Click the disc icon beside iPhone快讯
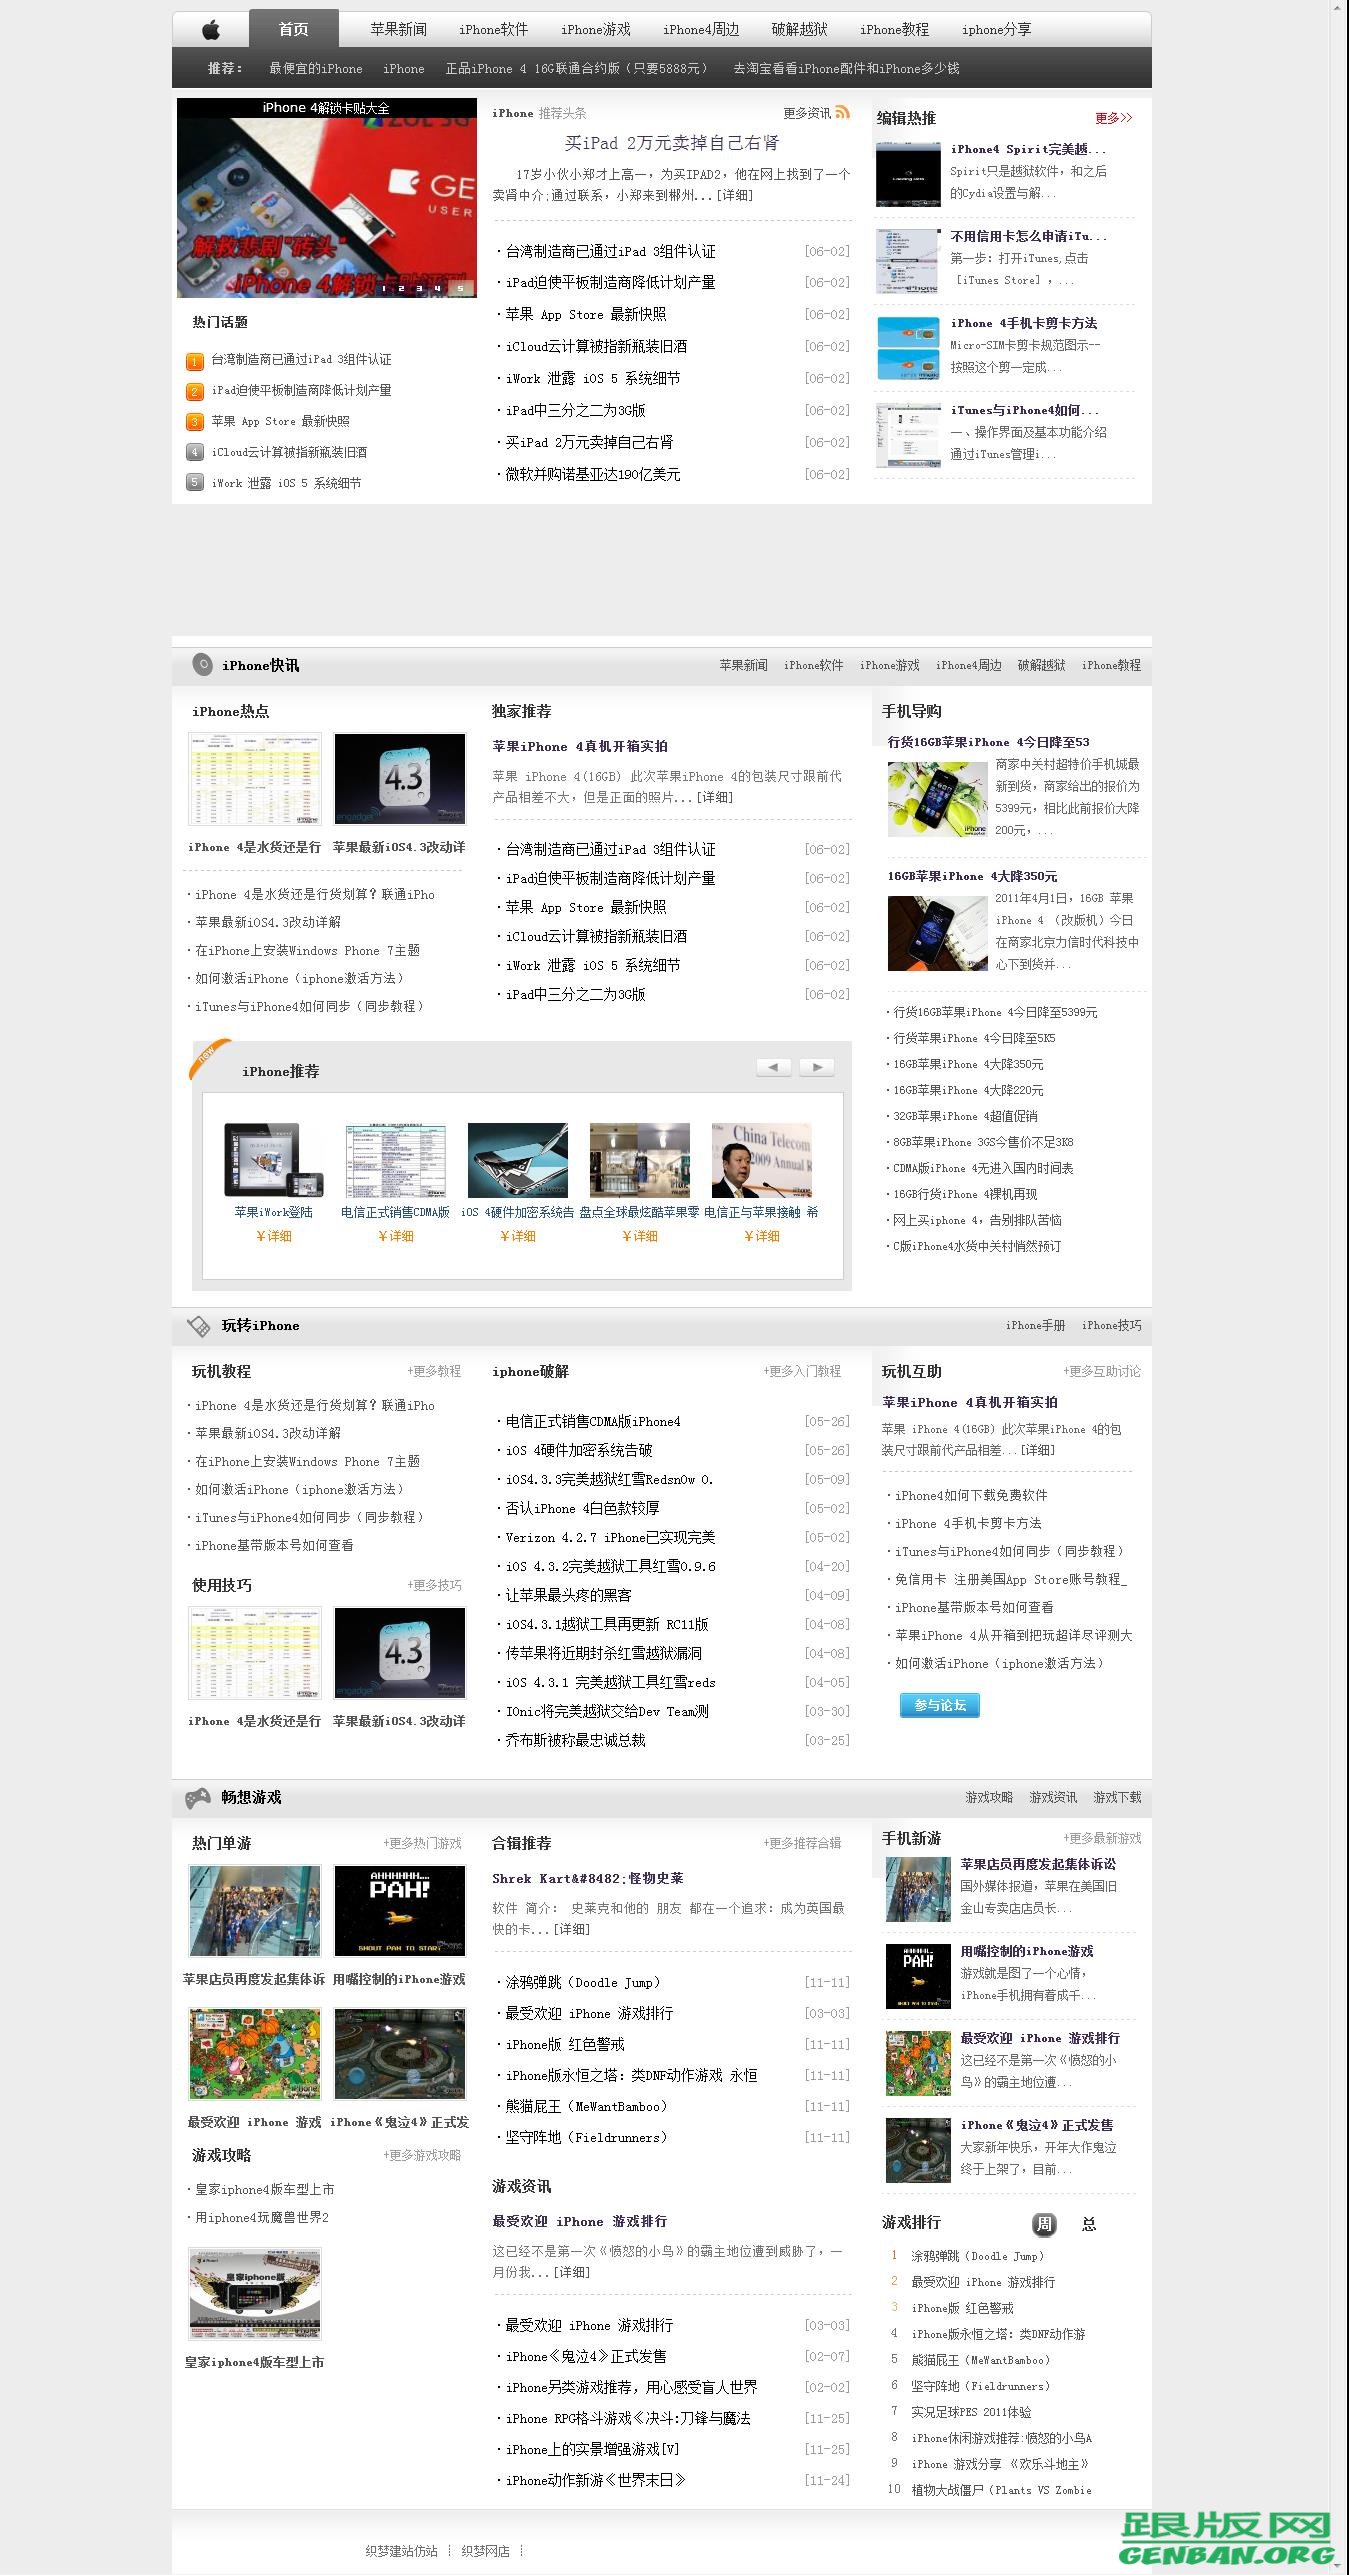 coord(202,664)
